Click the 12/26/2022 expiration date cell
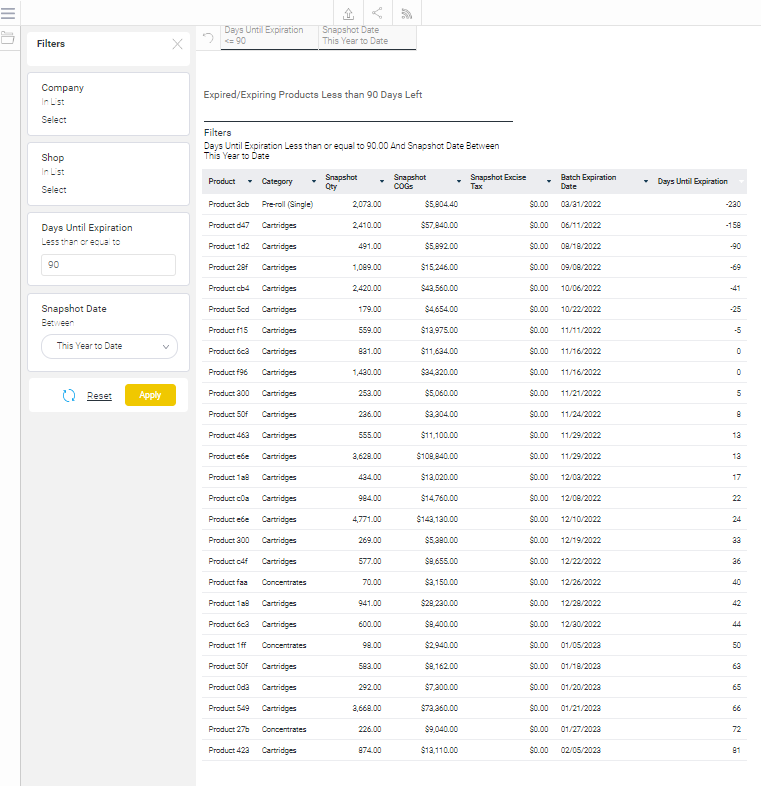The width and height of the screenshot is (761, 786). pyautogui.click(x=581, y=582)
